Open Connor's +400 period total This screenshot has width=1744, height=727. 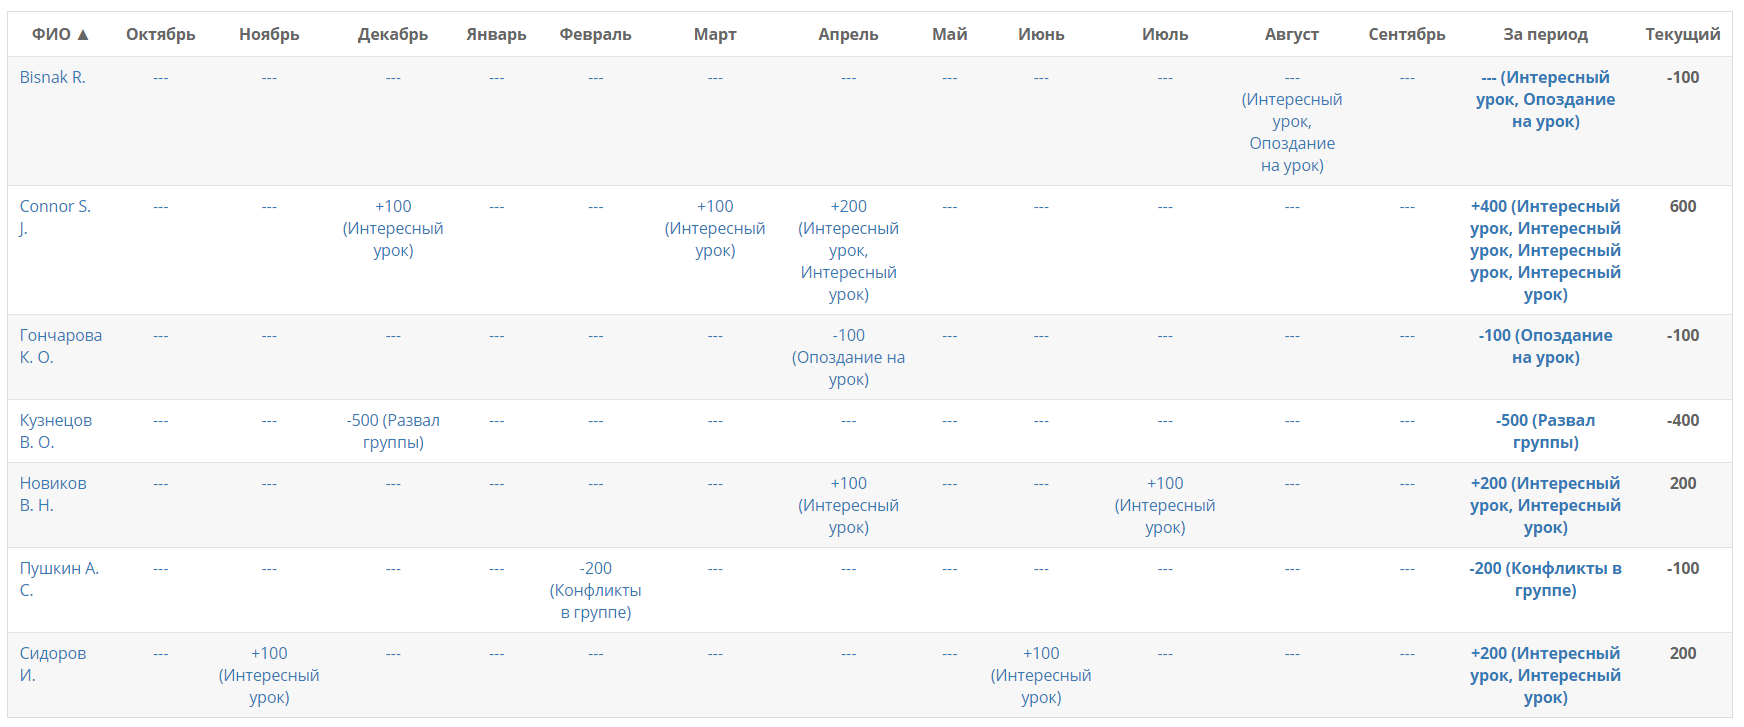click(x=1545, y=250)
